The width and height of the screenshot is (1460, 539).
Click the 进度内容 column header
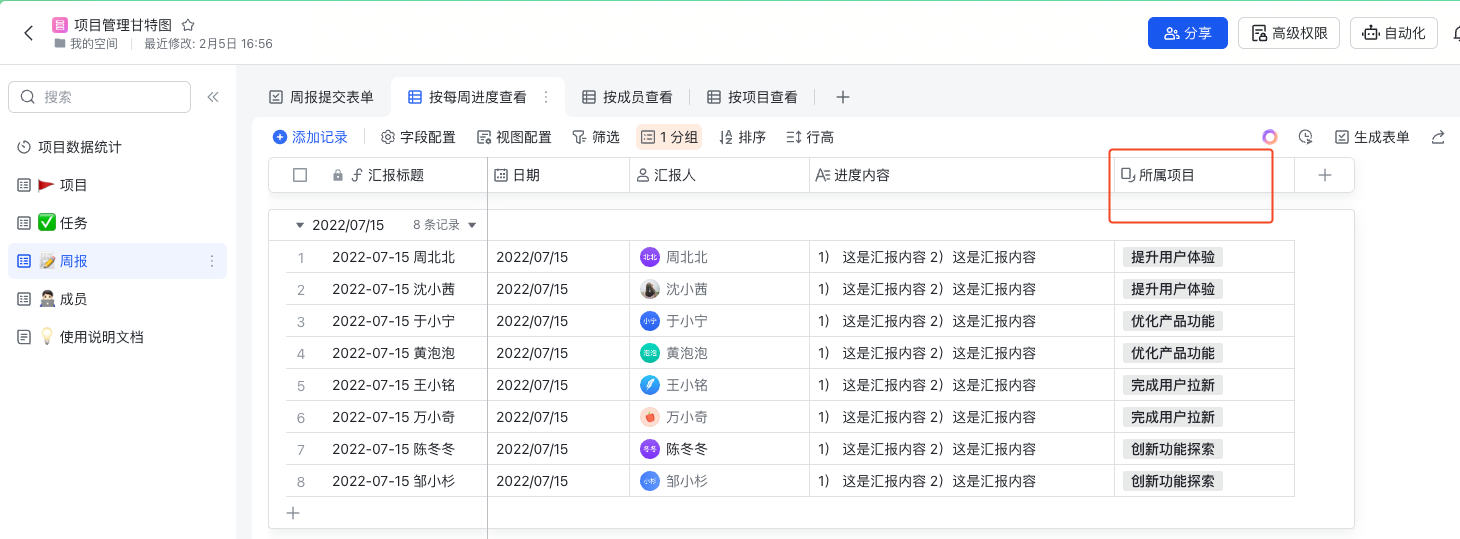[x=962, y=175]
